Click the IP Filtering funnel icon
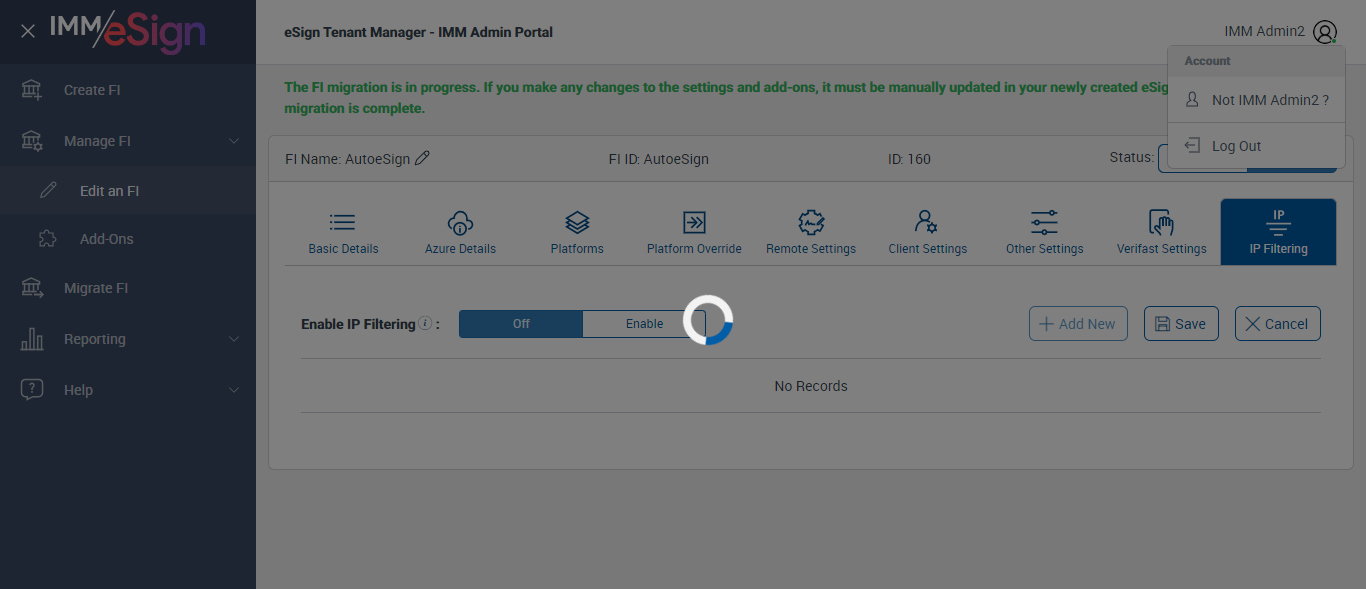 (1278, 222)
